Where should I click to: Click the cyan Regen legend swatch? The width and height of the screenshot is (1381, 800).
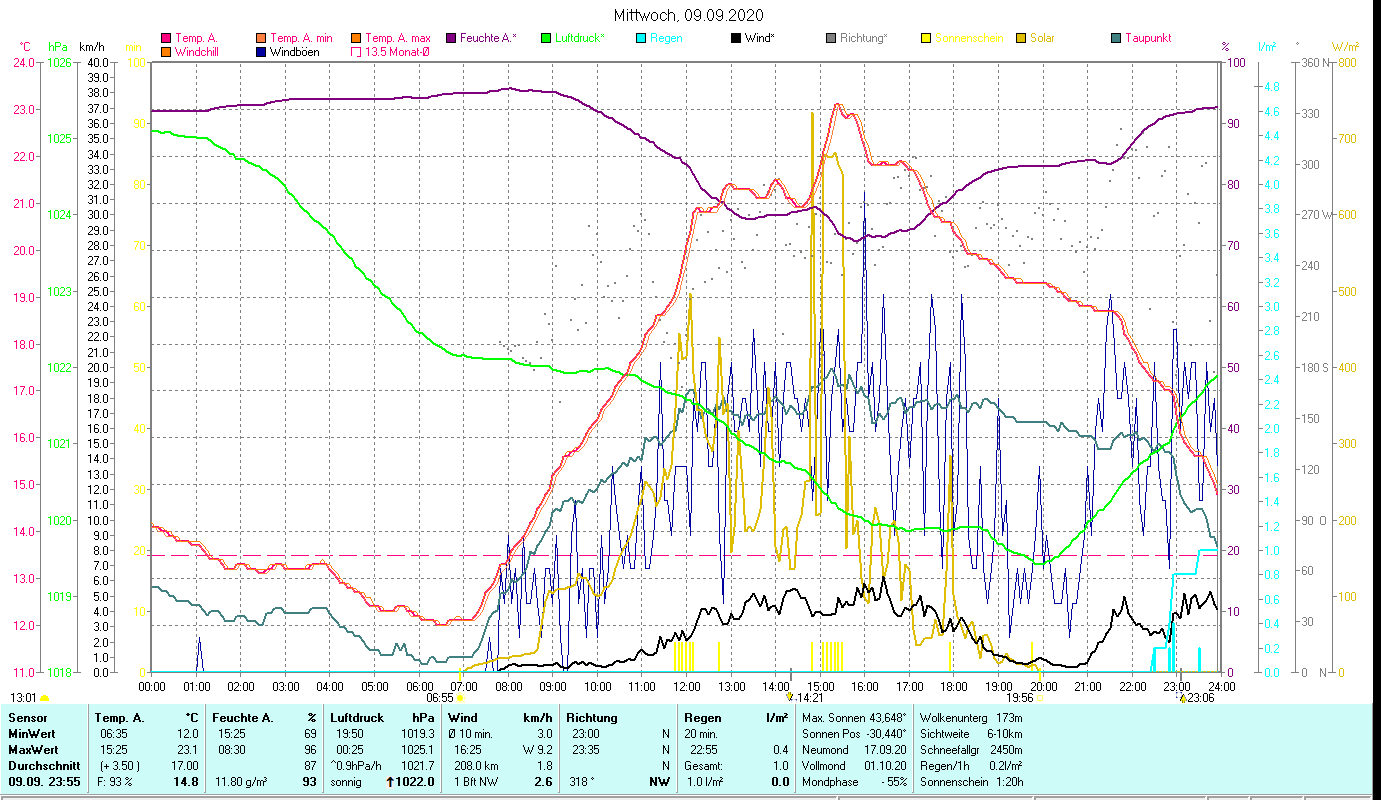[x=640, y=38]
